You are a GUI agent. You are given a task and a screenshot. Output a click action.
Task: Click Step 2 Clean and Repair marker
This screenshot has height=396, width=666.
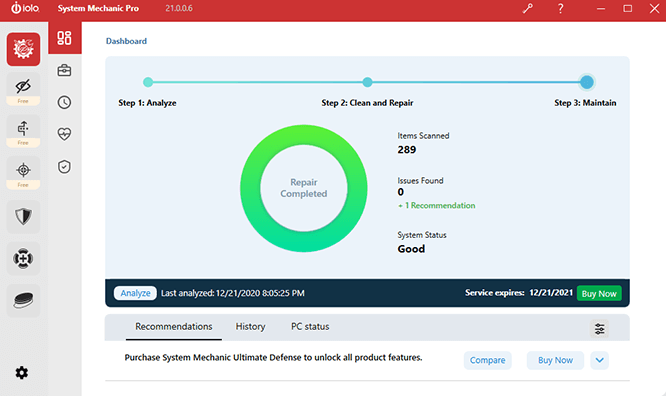tap(367, 82)
